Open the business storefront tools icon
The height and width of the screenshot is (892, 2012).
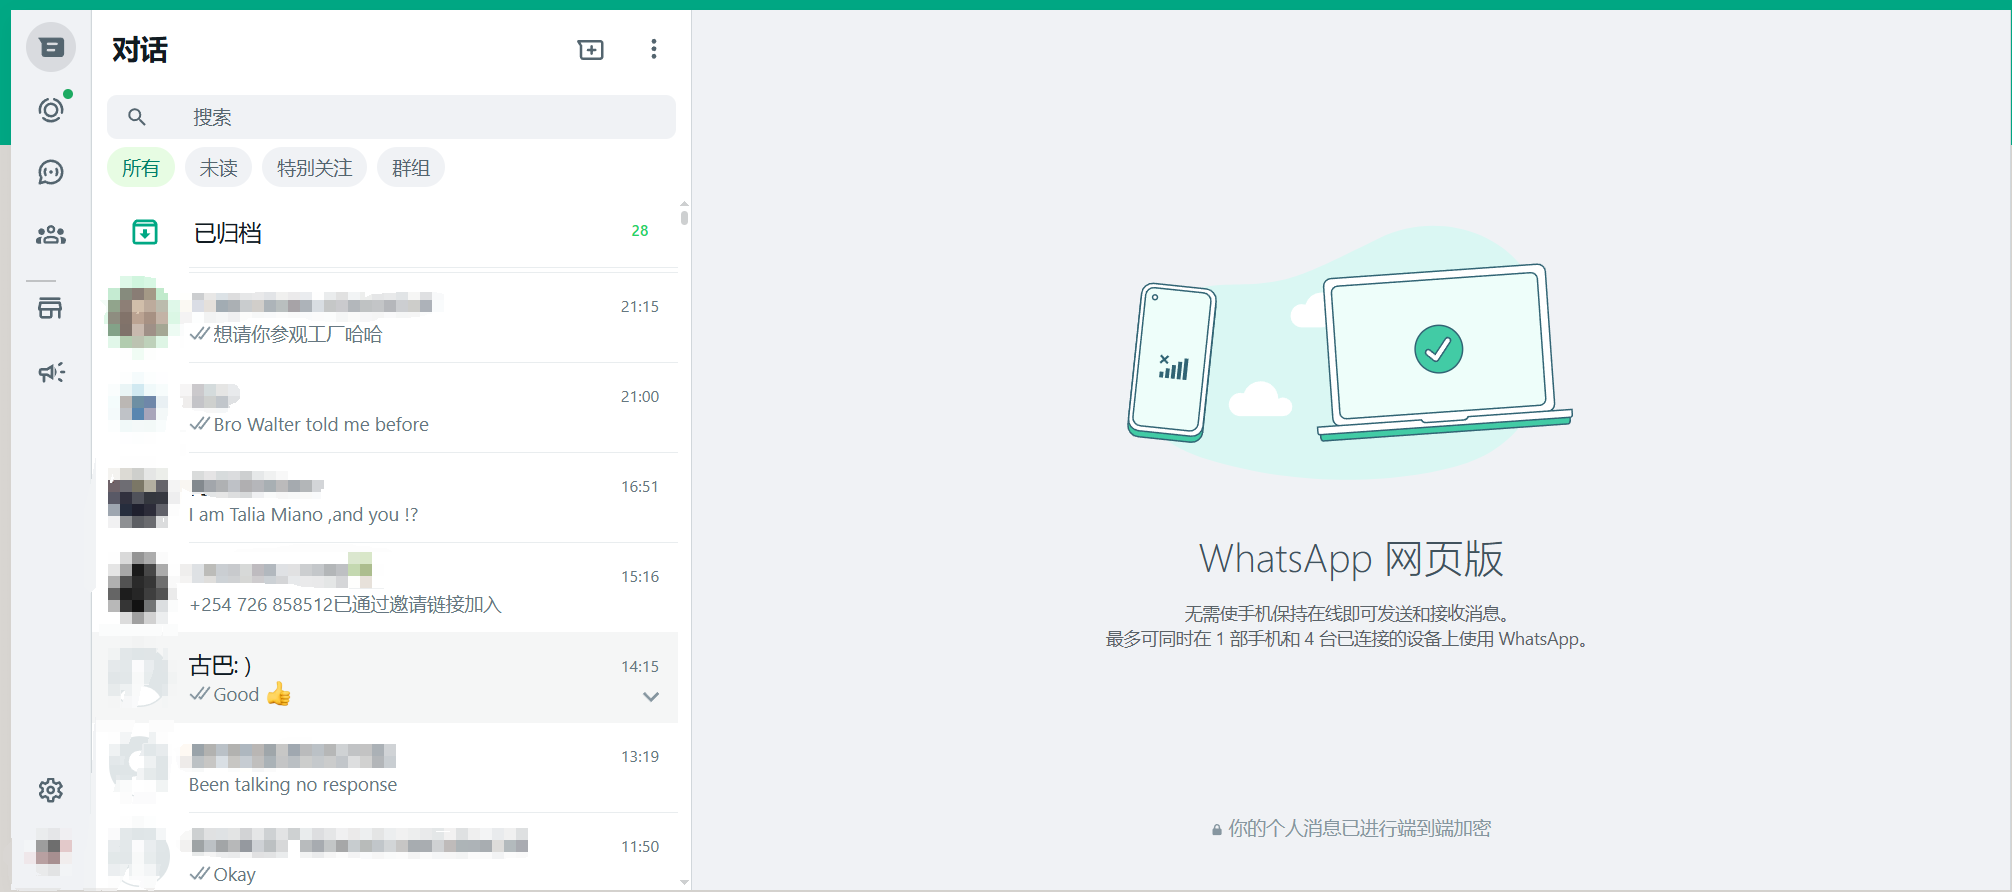coord(50,308)
